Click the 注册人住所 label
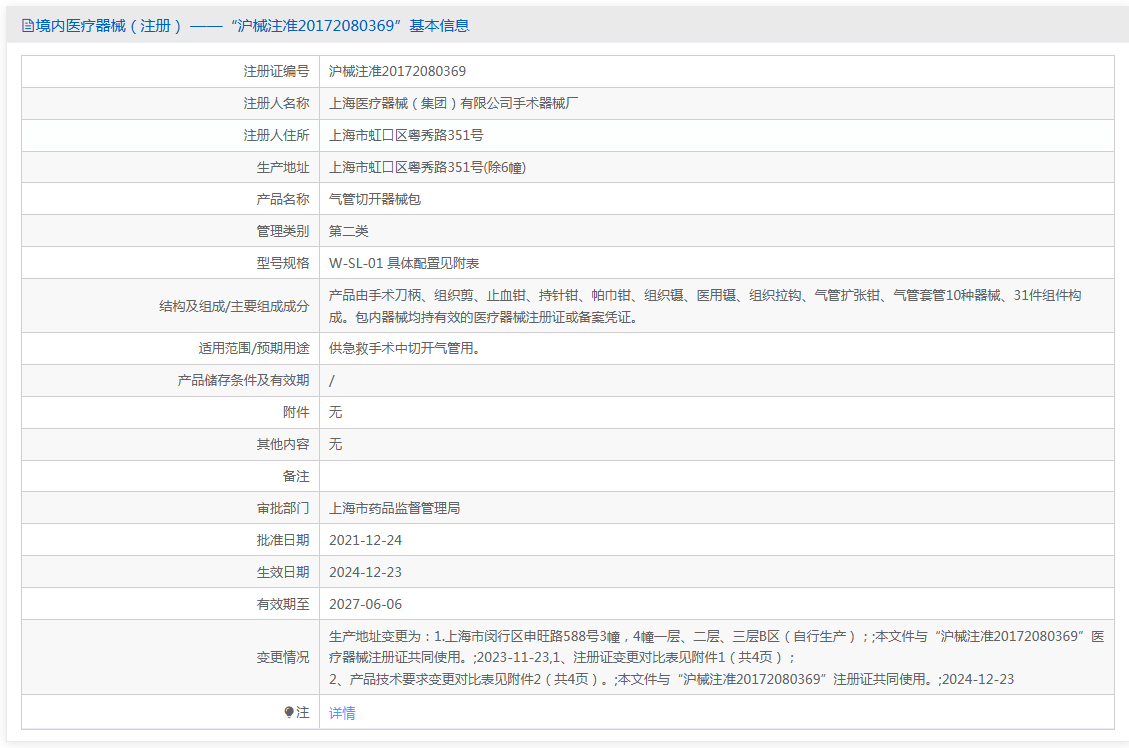Screen dimensions: 1129x748 pyautogui.click(x=276, y=135)
